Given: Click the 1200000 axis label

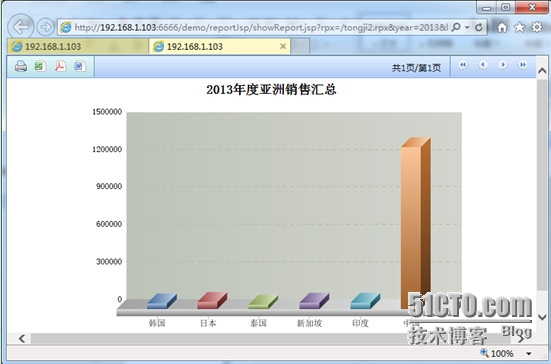Looking at the screenshot, I should 107,149.
